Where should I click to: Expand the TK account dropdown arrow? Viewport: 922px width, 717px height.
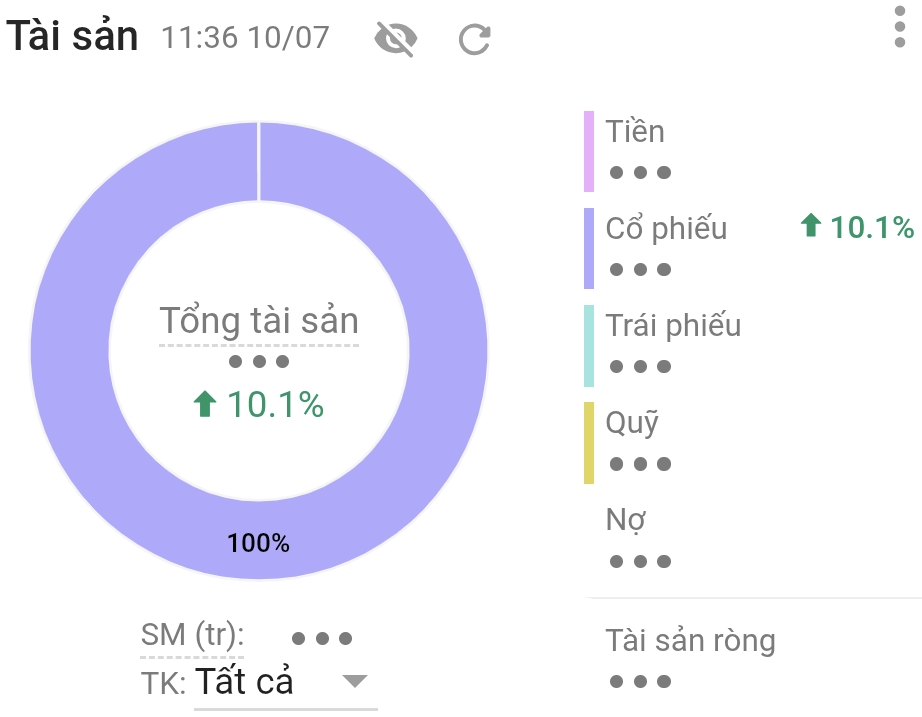(355, 681)
